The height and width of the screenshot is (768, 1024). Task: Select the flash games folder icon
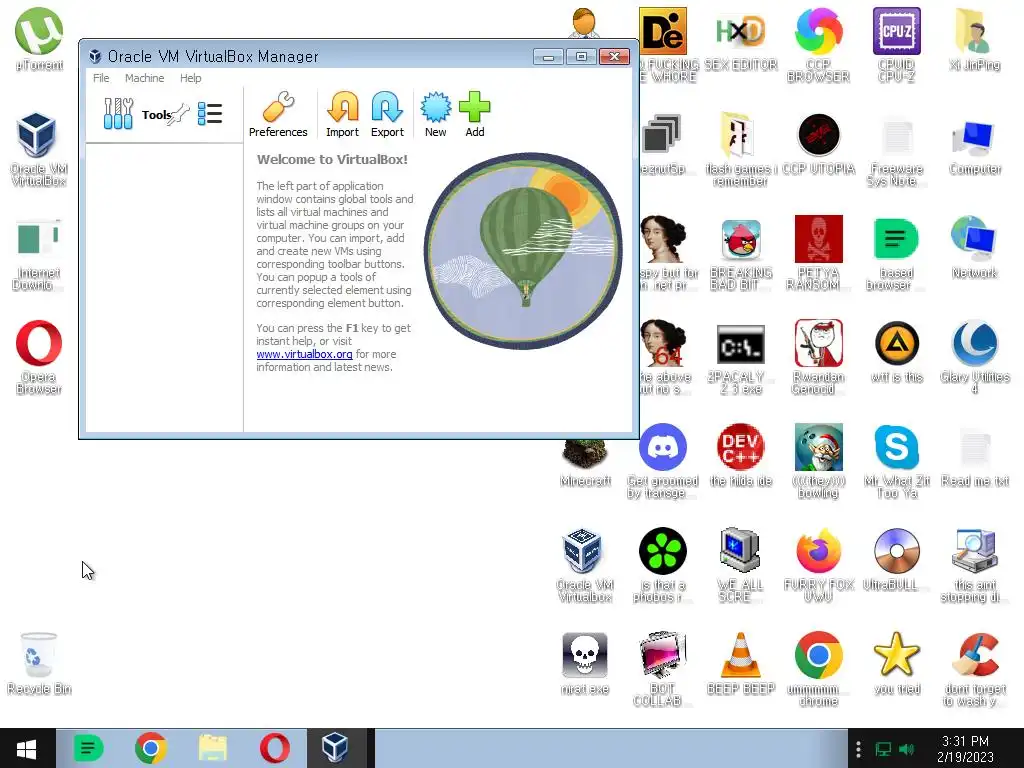(x=741, y=149)
